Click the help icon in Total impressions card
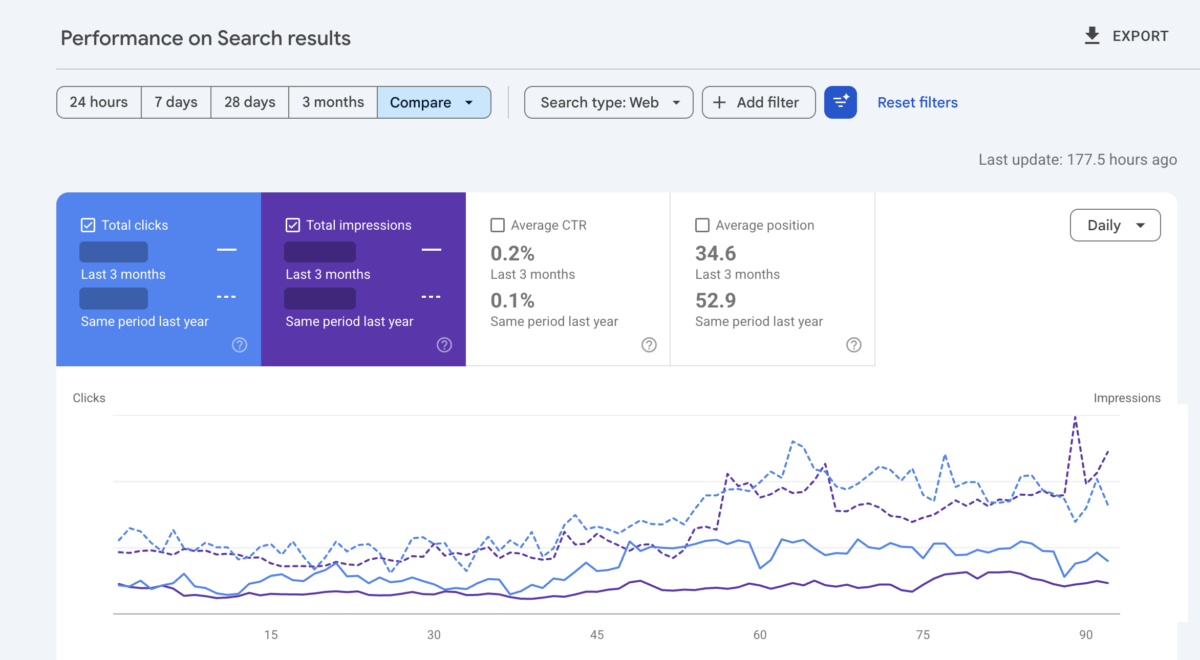Image resolution: width=1200 pixels, height=660 pixels. point(444,345)
